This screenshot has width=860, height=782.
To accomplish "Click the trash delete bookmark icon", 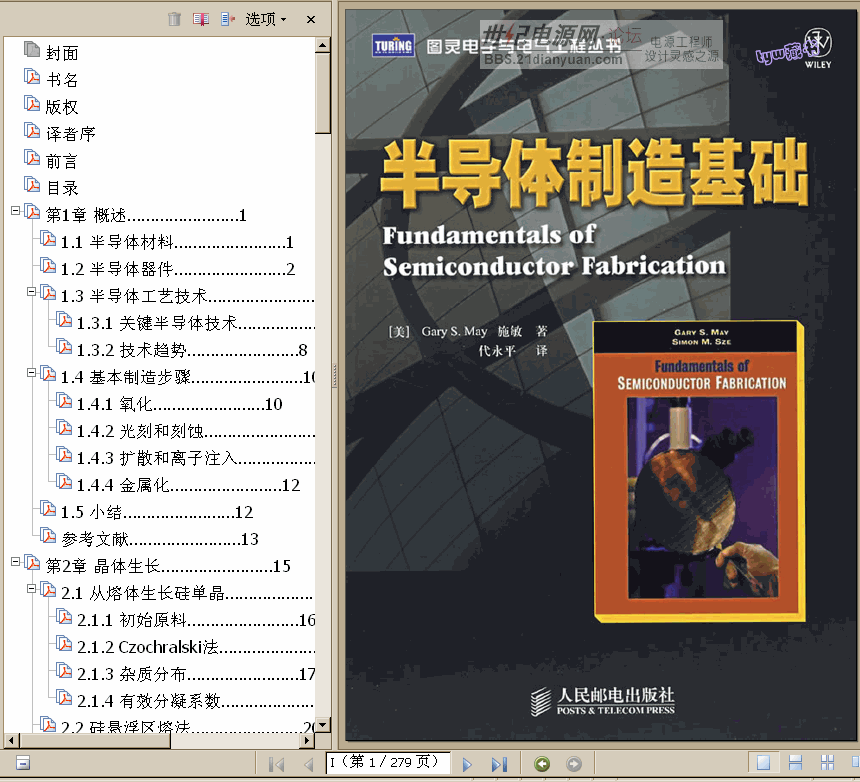I will point(174,19).
